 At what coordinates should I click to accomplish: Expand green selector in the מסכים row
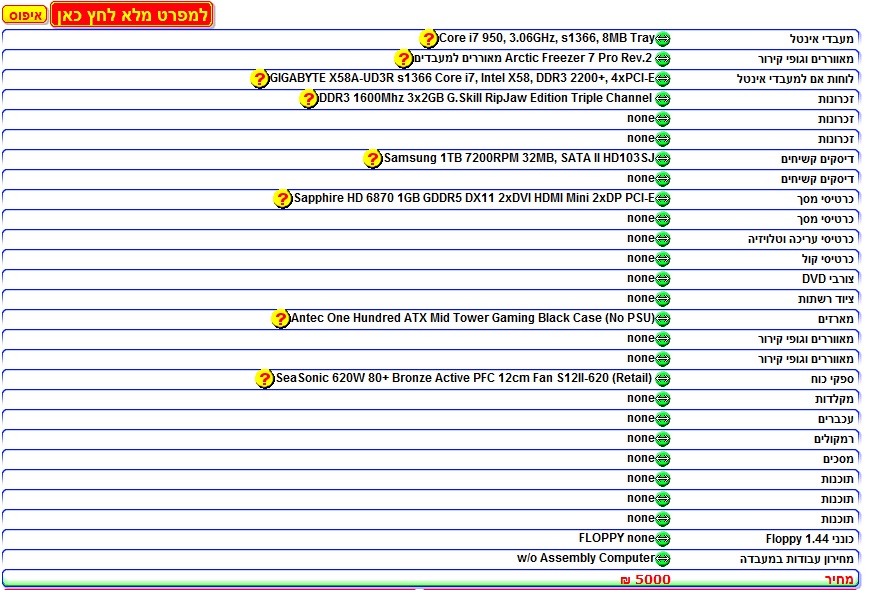(x=662, y=459)
